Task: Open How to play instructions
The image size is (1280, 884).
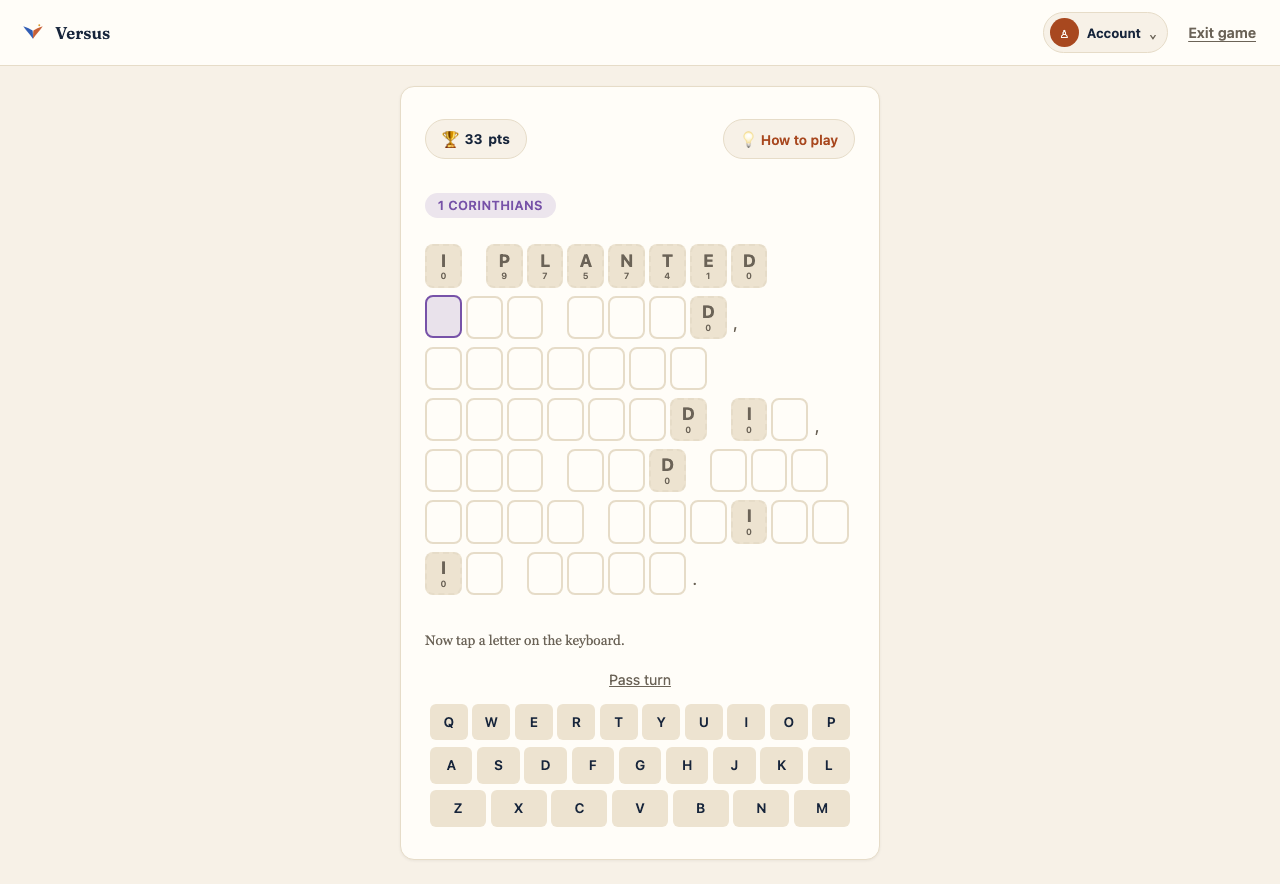Action: pos(789,139)
